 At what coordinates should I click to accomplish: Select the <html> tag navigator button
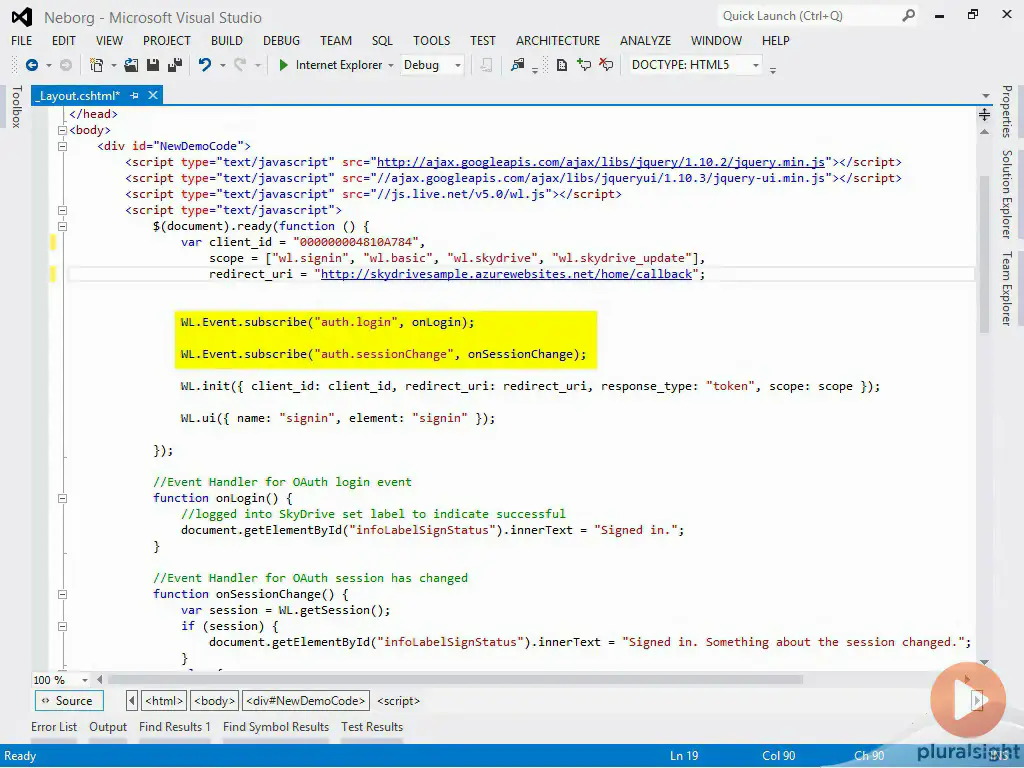[164, 701]
